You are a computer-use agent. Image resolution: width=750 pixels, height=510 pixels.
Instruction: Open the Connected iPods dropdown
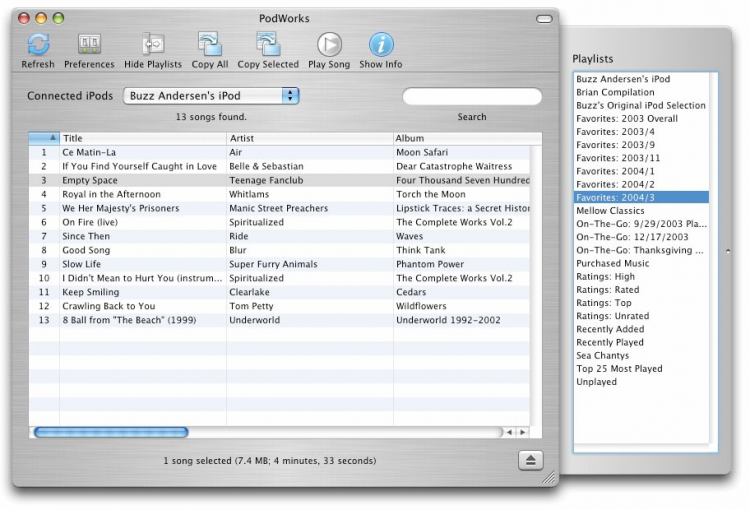click(x=211, y=96)
